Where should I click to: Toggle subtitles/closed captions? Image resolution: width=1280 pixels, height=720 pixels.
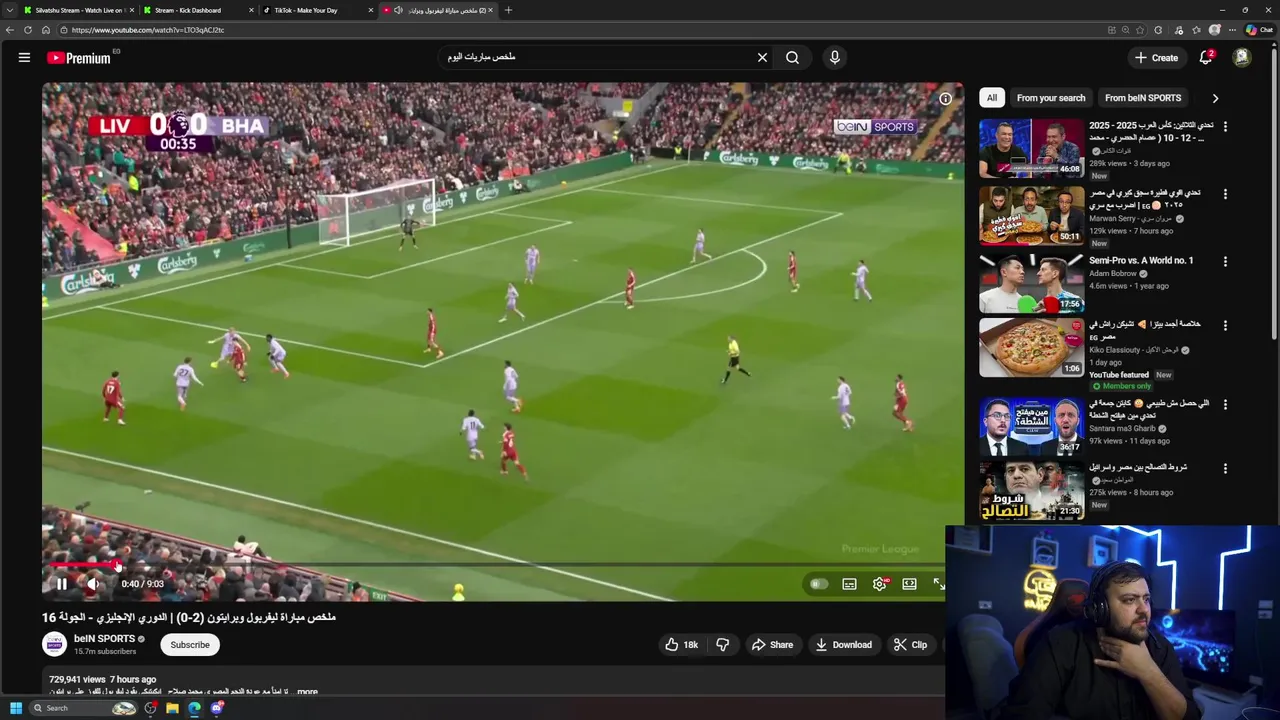(849, 584)
